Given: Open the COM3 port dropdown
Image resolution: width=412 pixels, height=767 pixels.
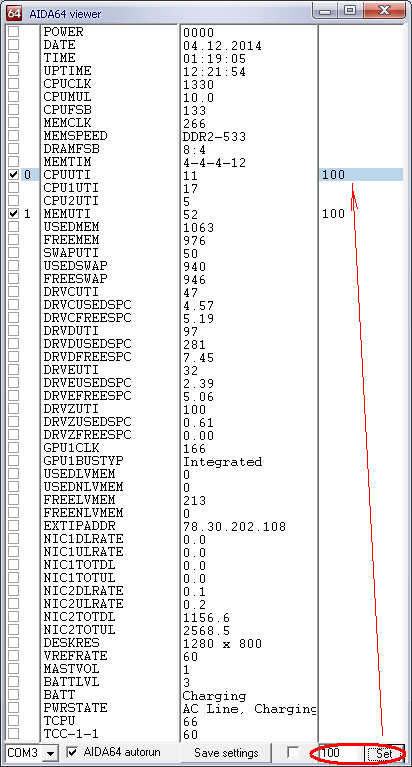Looking at the screenshot, I should click(50, 753).
